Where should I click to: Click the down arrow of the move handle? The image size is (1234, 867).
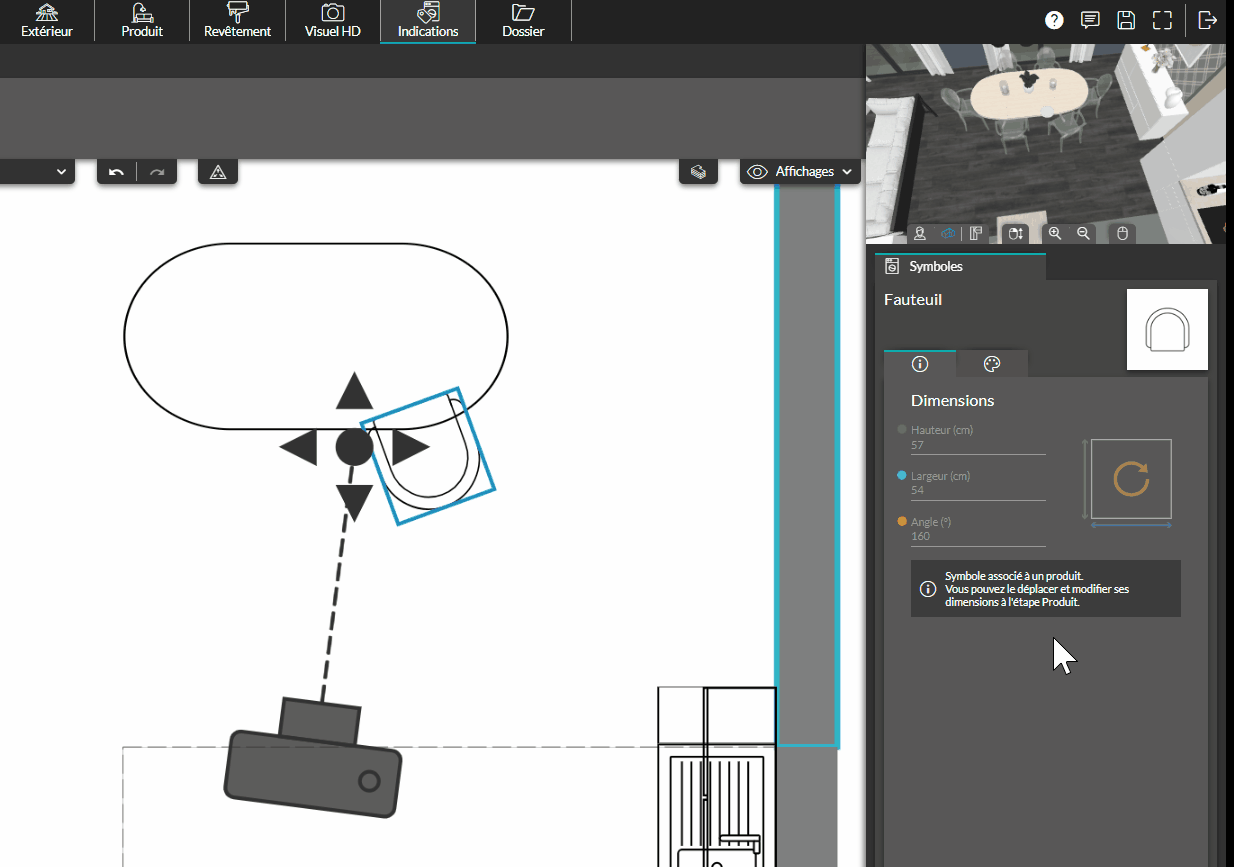(x=354, y=503)
